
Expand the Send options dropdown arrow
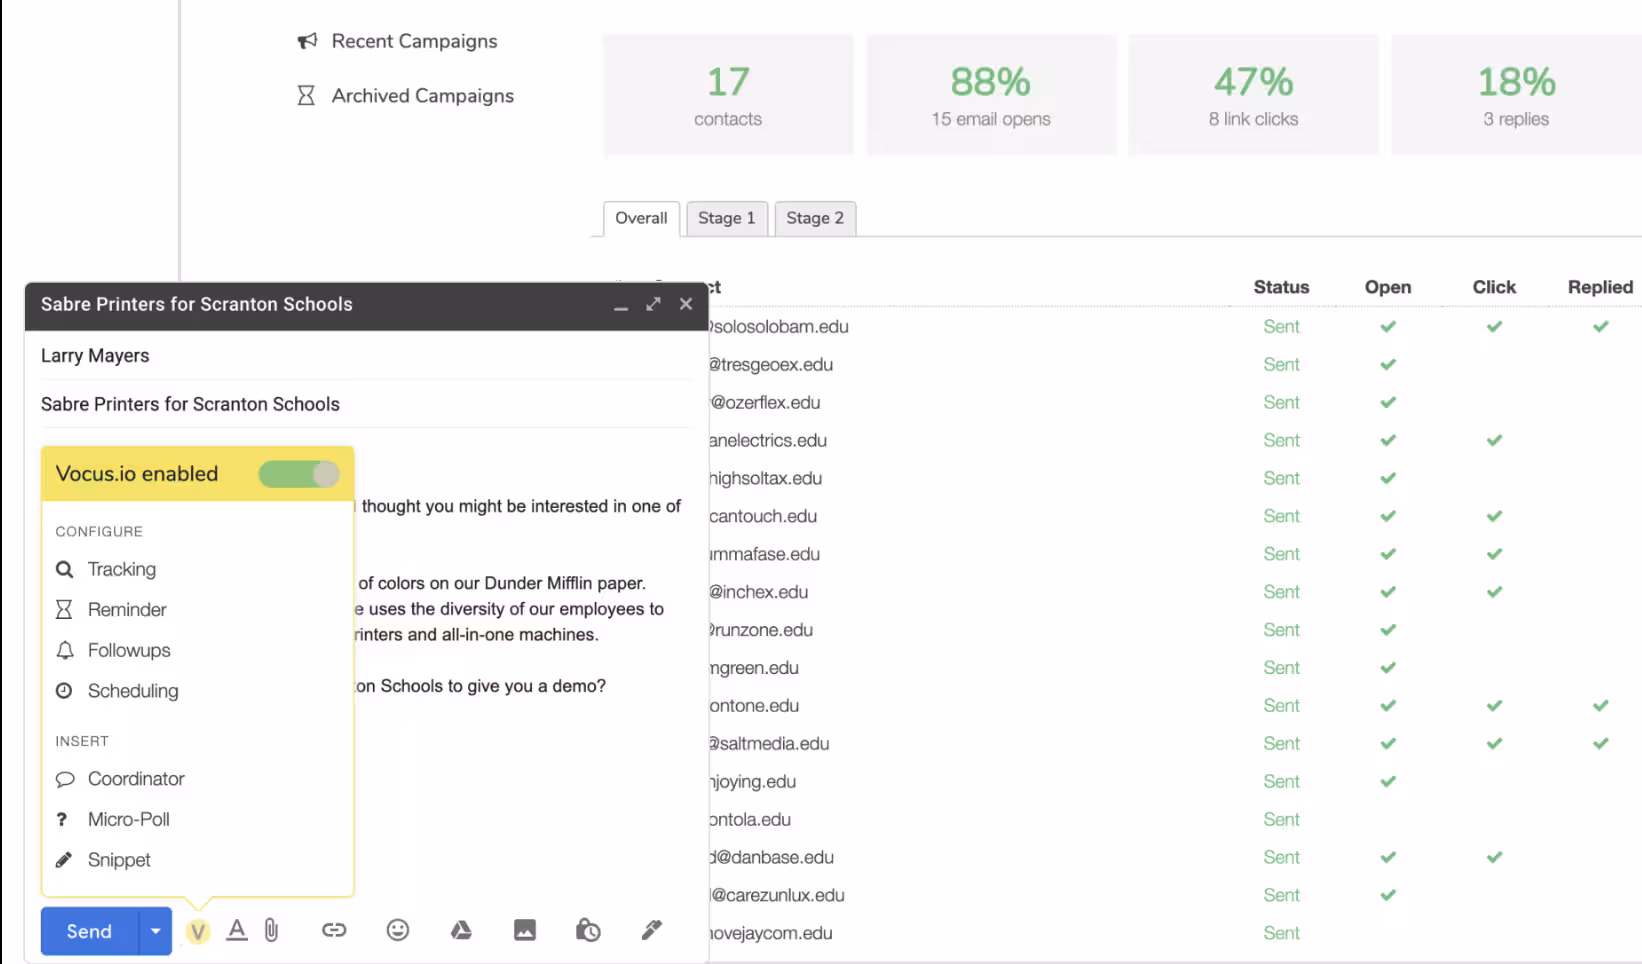coord(155,932)
